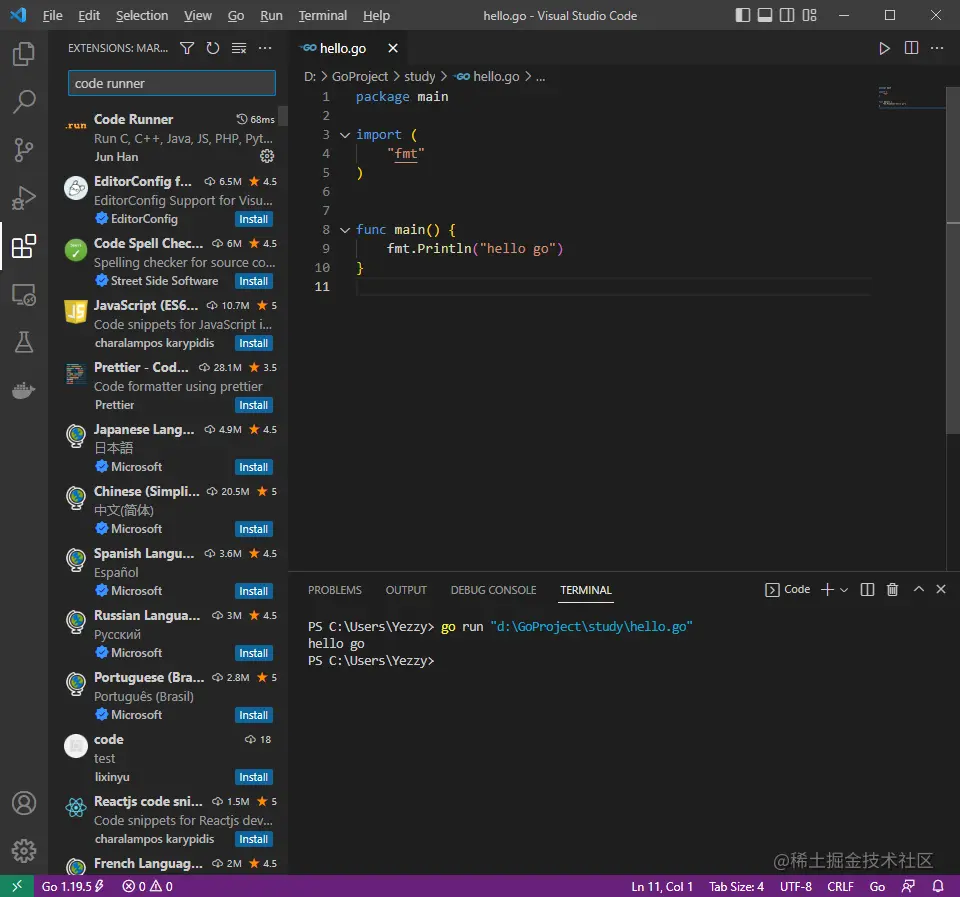The height and width of the screenshot is (897, 960).
Task: Install EditorConfig extension
Action: pyautogui.click(x=253, y=219)
